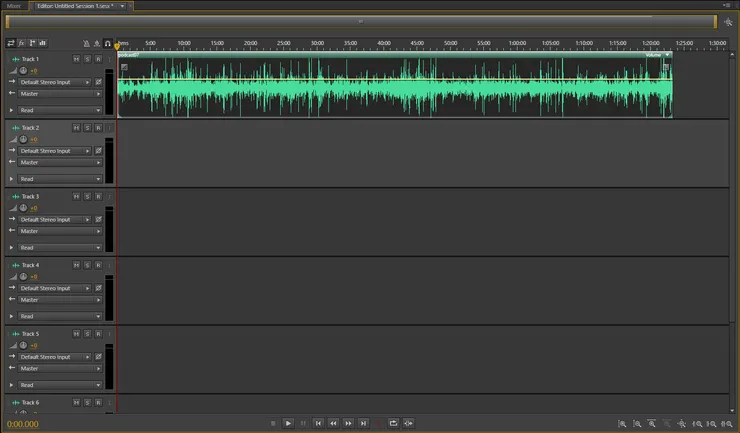This screenshot has height=433, width=740.
Task: Rewind the playhead
Action: pos(333,424)
